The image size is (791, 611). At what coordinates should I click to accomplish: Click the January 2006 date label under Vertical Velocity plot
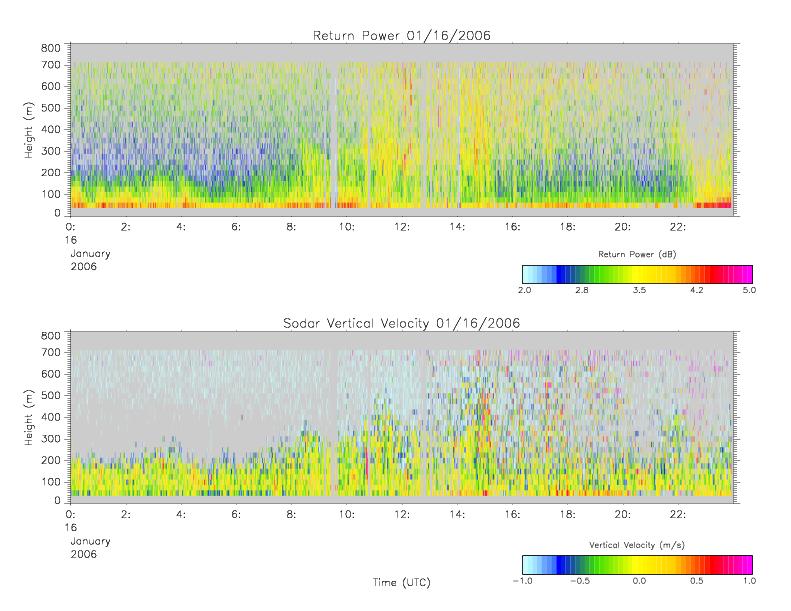(x=90, y=547)
